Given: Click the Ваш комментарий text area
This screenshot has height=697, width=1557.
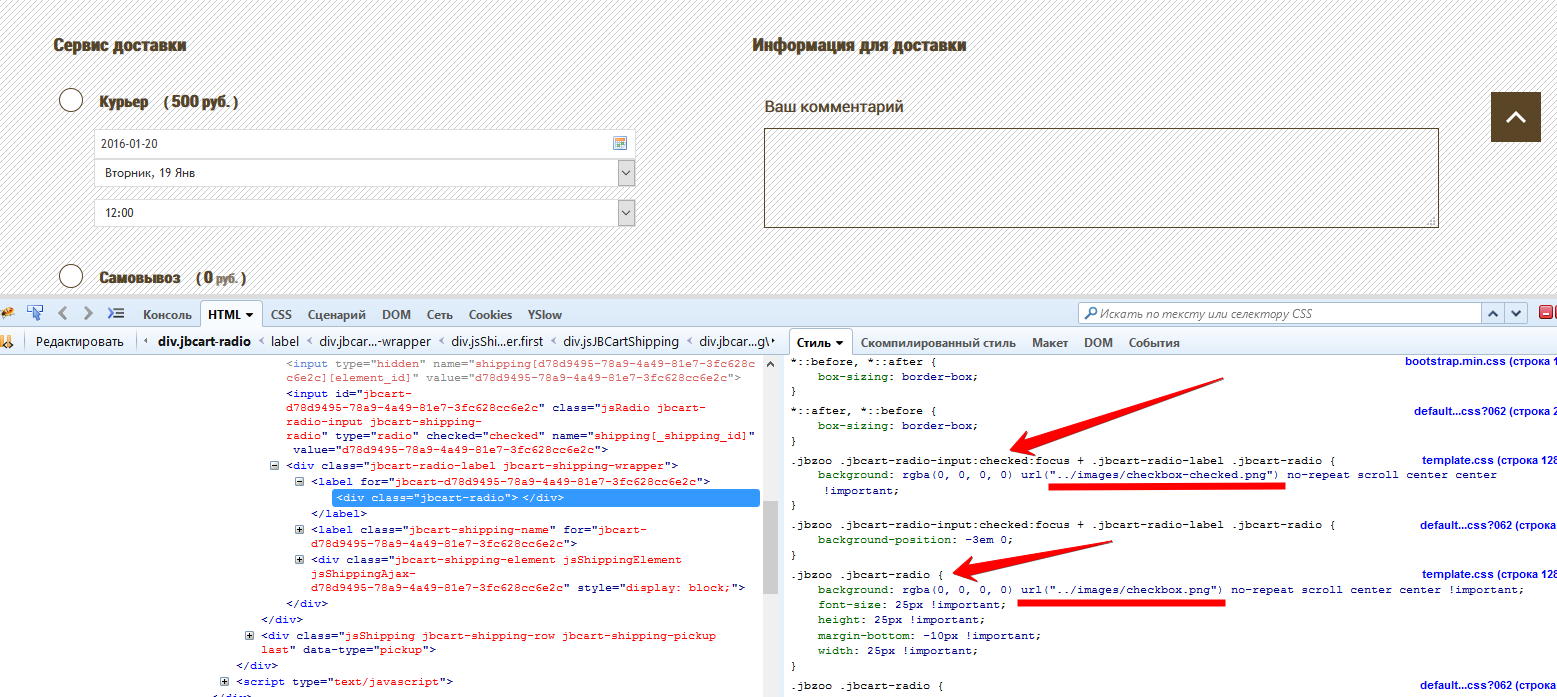Looking at the screenshot, I should tap(1100, 177).
